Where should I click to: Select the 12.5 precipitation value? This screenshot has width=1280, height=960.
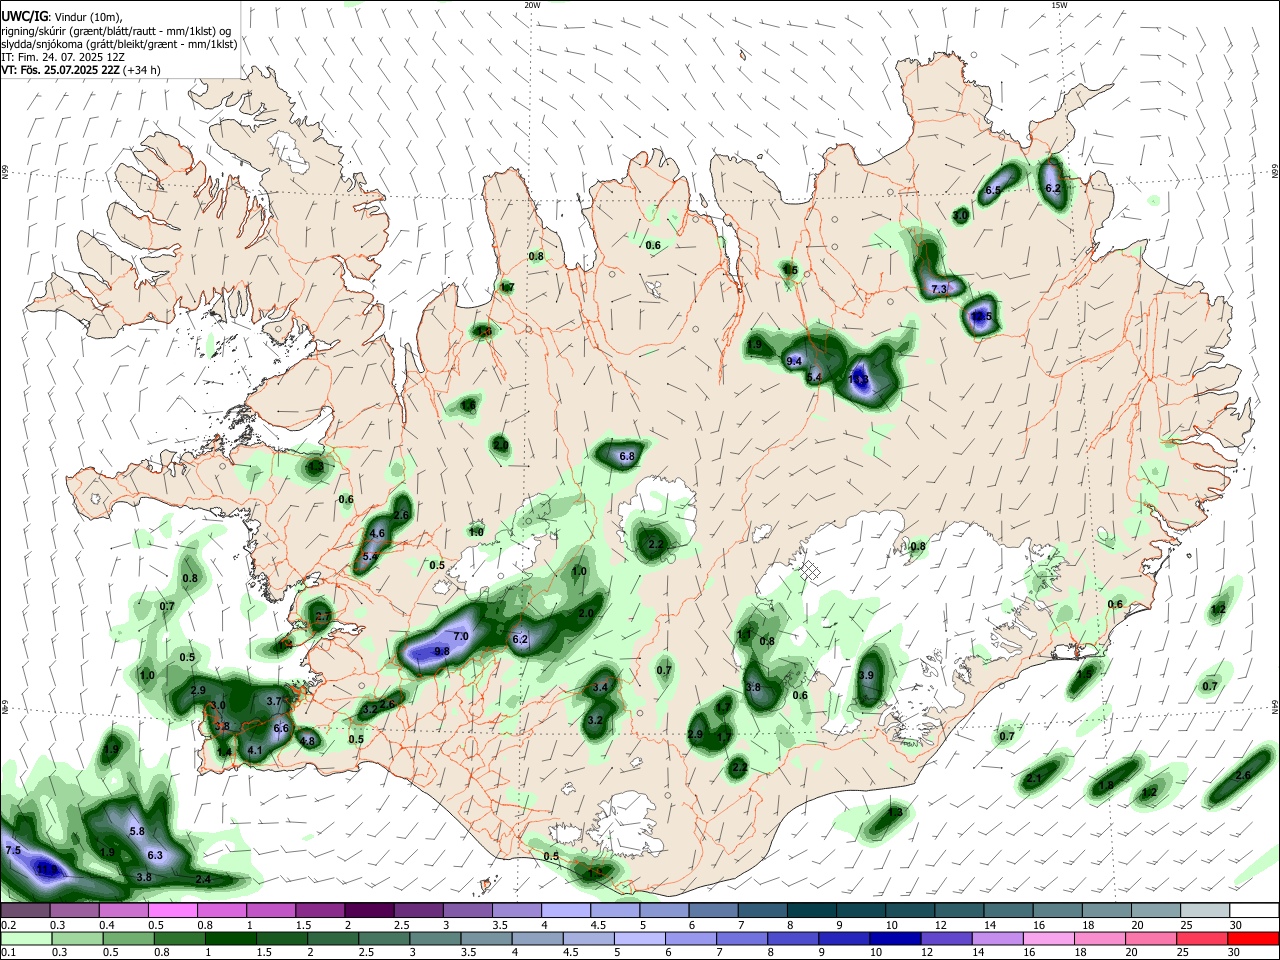(x=981, y=317)
